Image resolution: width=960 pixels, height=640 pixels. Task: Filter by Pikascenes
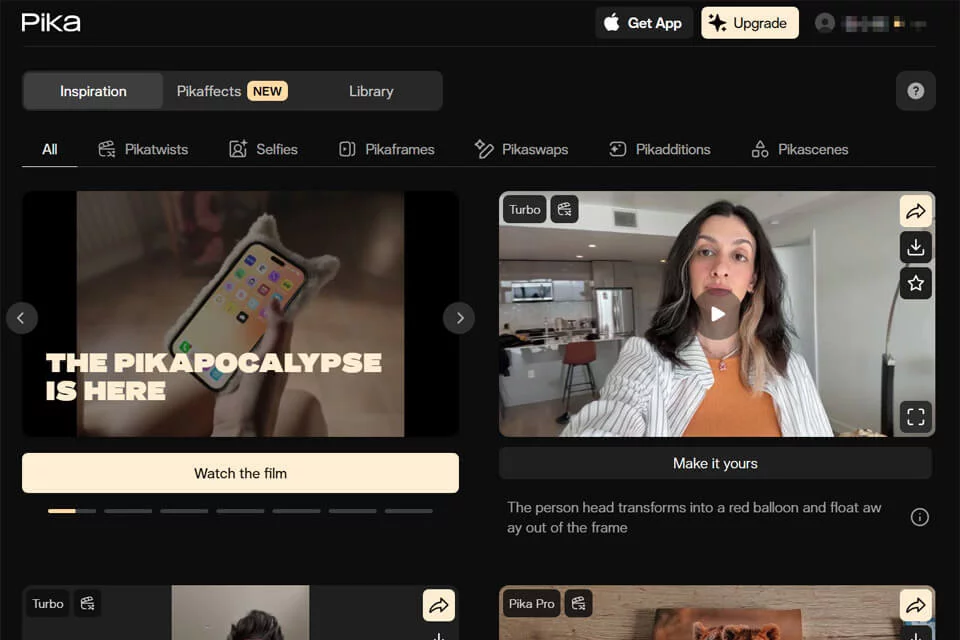click(800, 149)
